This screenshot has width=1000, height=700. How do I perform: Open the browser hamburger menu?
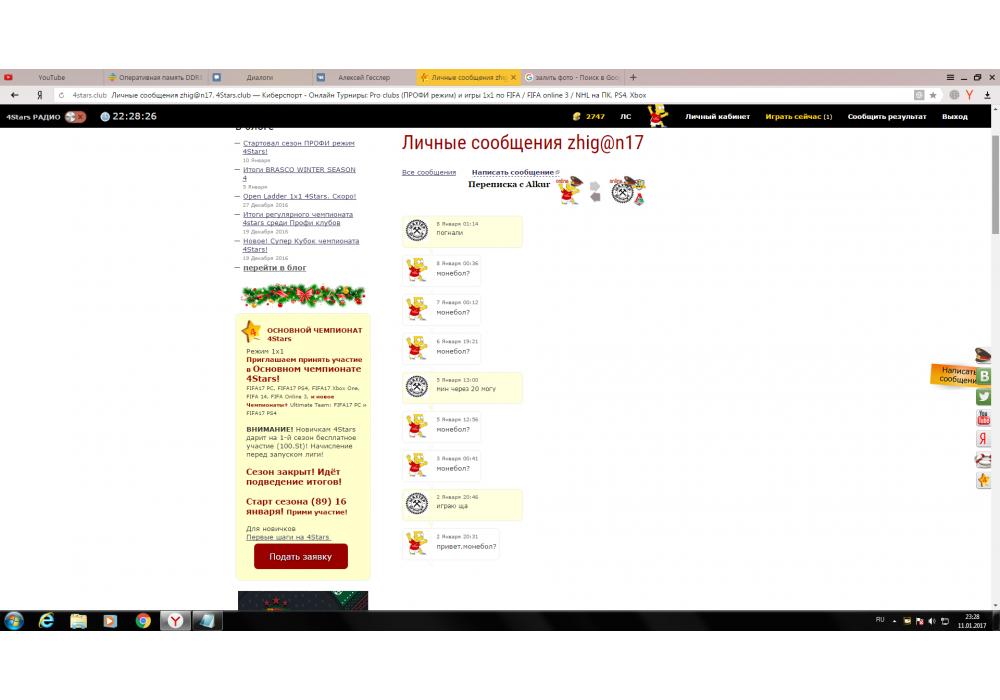tap(950, 77)
